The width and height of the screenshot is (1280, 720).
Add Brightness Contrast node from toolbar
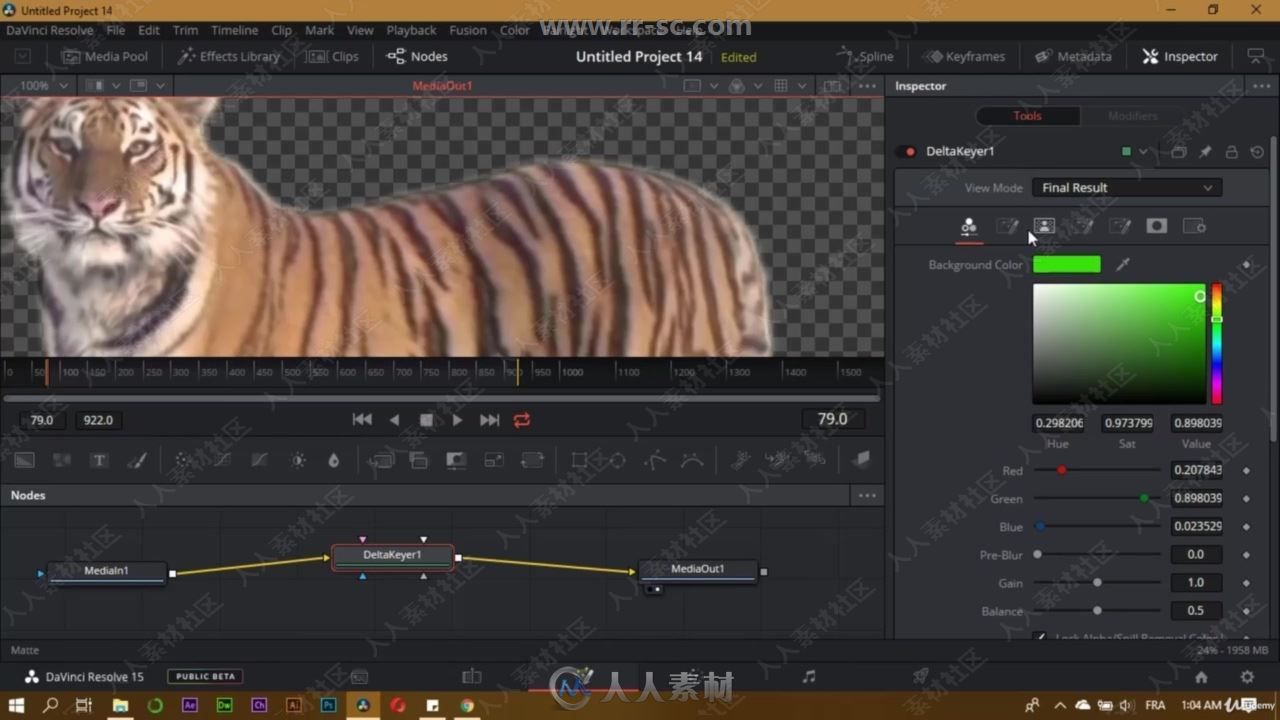click(x=298, y=460)
